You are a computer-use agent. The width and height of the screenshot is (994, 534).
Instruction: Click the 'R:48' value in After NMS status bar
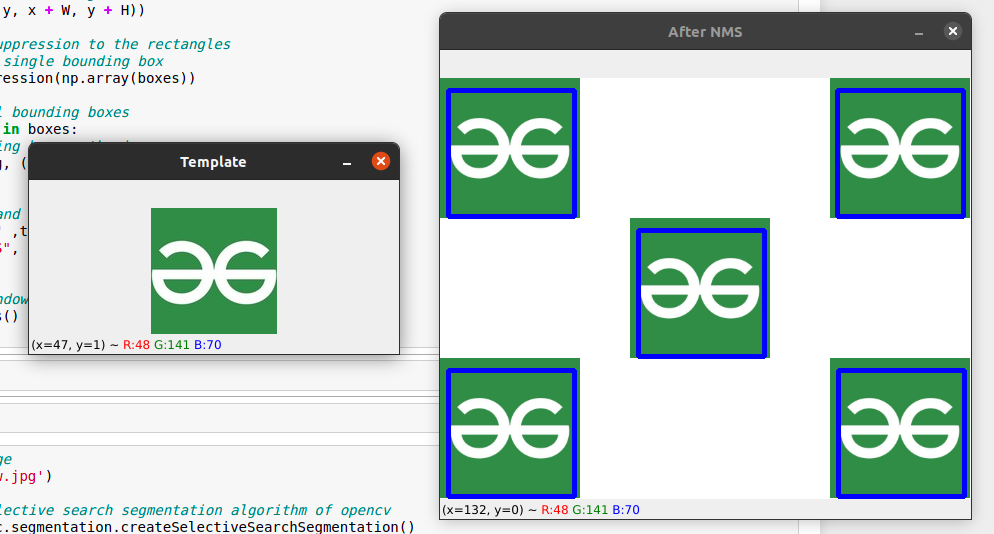555,510
